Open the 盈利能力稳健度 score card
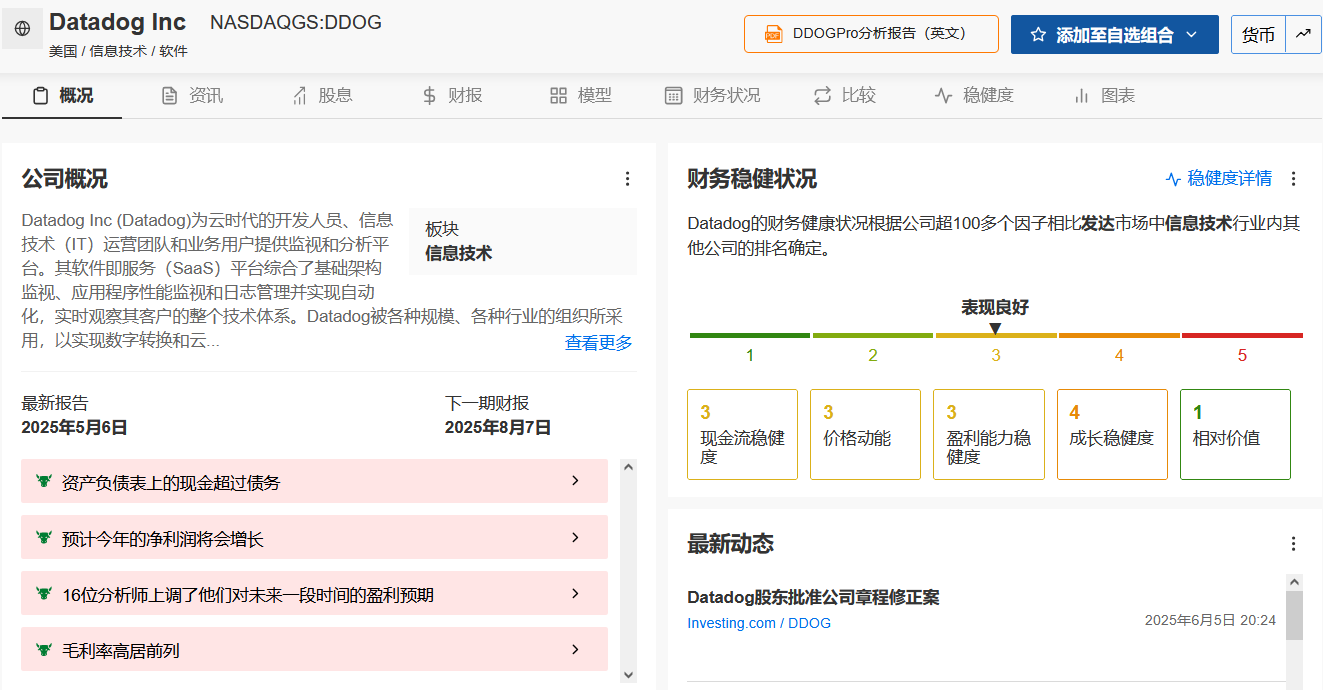 coord(988,434)
